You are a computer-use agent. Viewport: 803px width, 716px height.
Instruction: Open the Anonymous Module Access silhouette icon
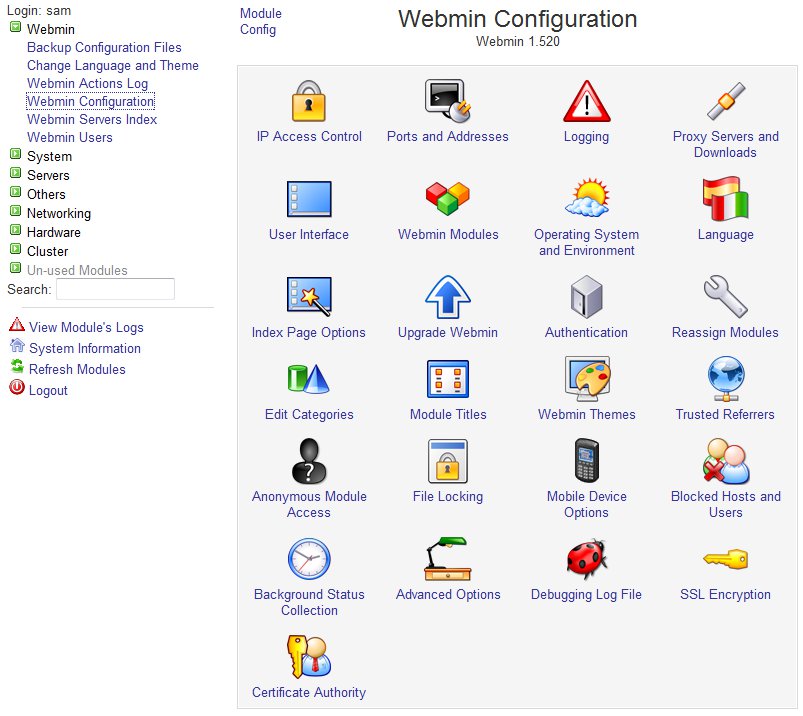pos(309,461)
